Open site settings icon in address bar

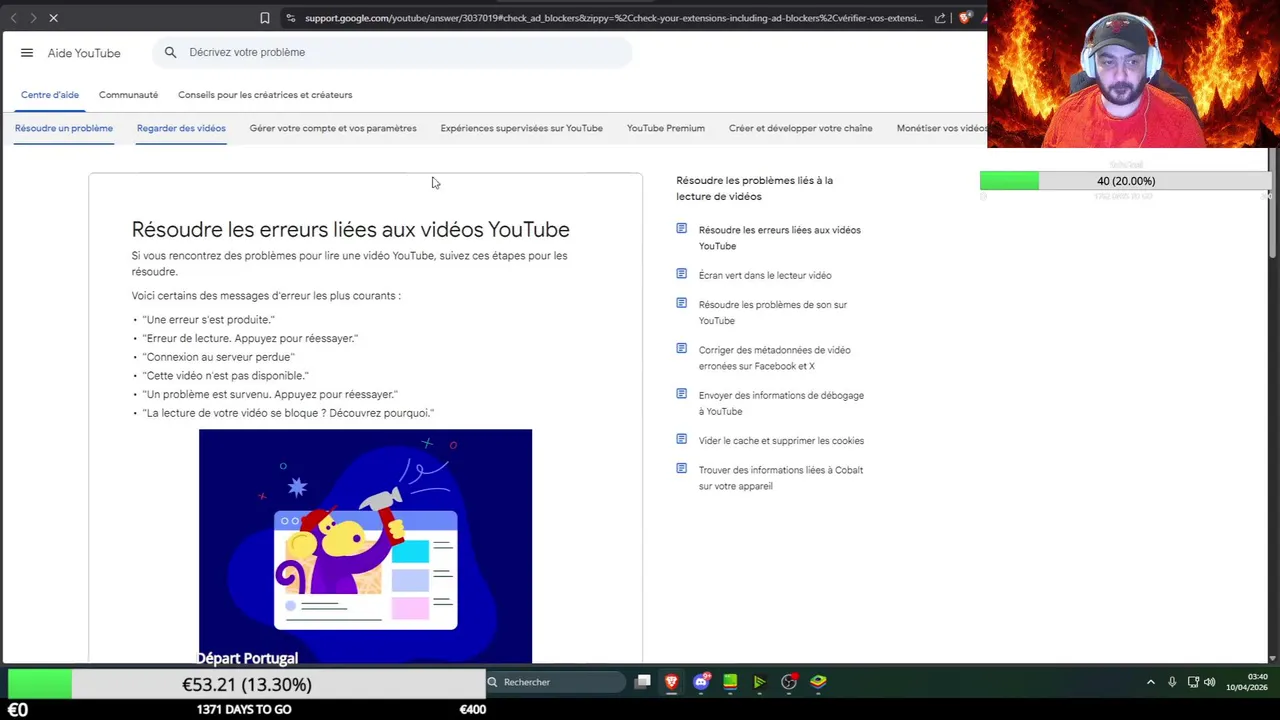[x=290, y=18]
